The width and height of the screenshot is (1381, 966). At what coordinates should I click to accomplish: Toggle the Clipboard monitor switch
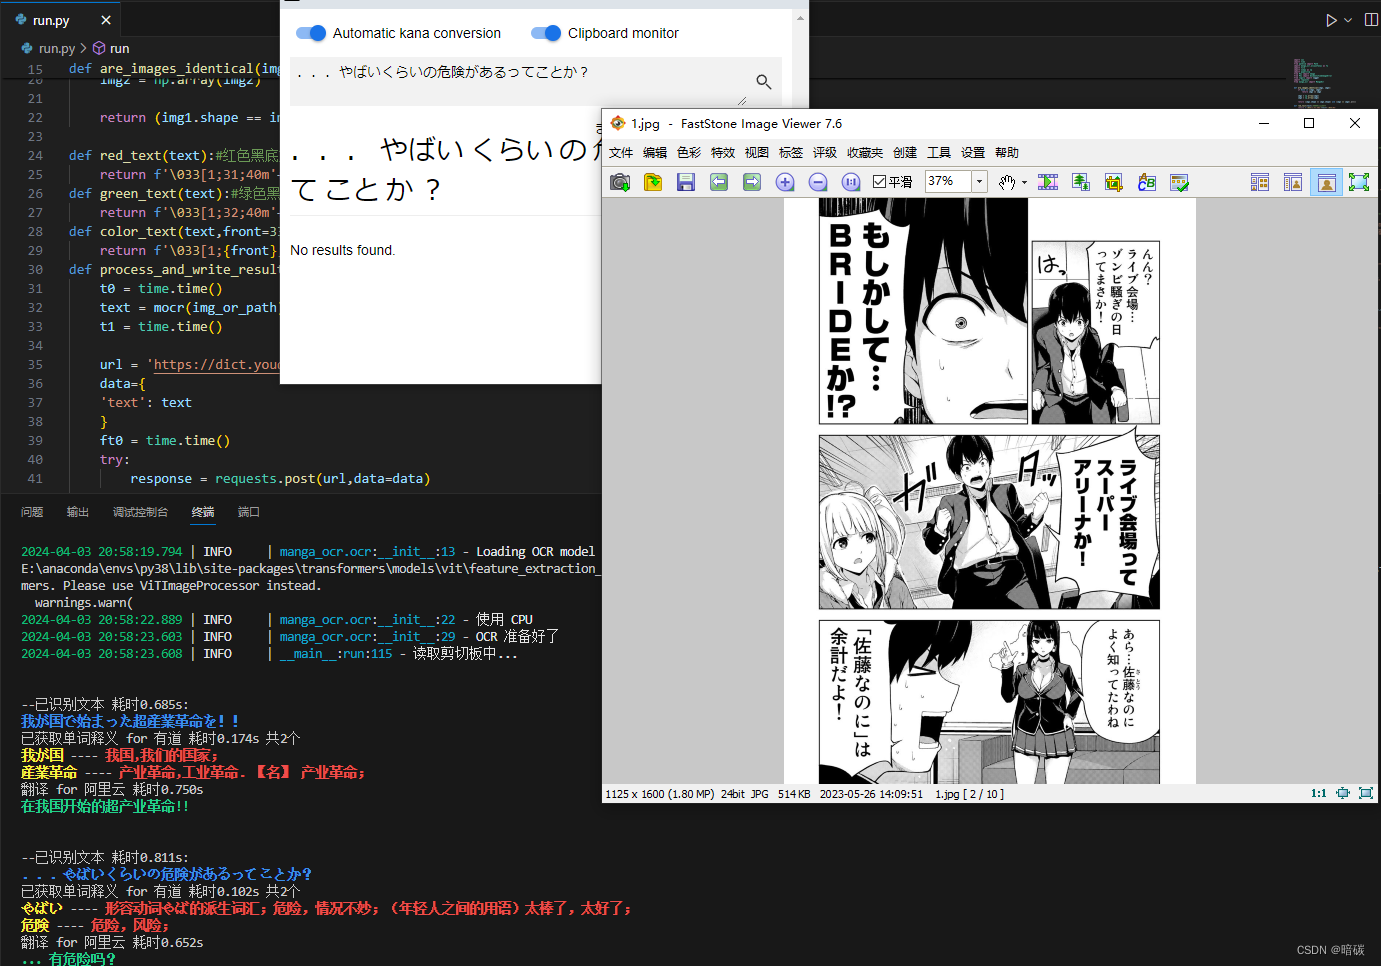coord(546,33)
